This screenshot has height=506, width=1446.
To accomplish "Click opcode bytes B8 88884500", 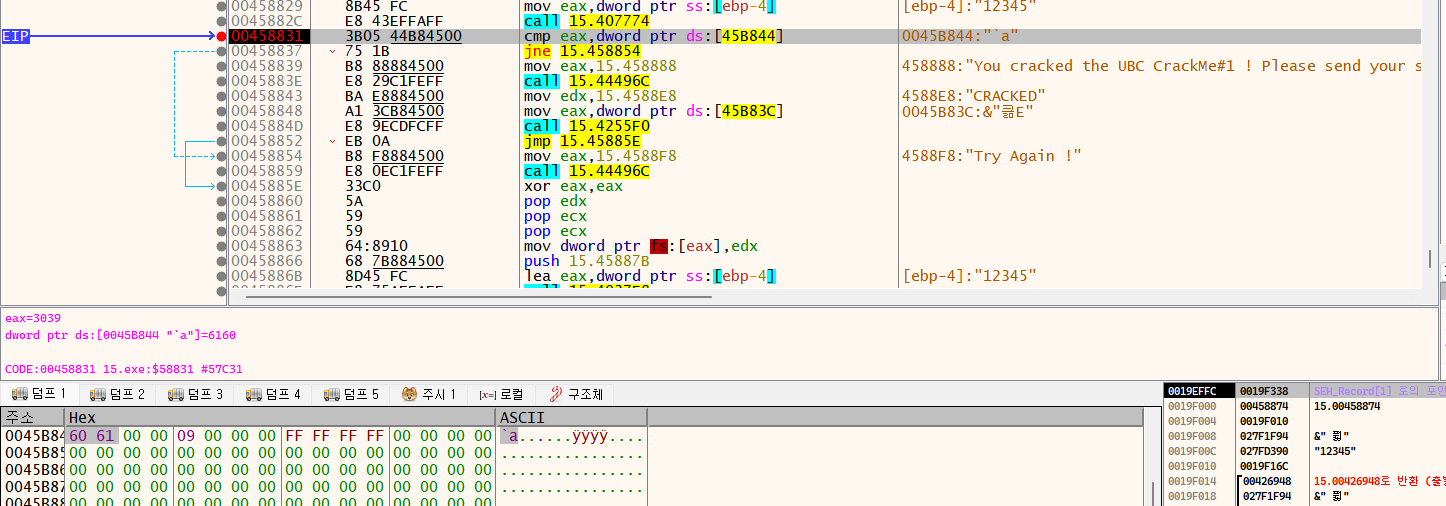I will click(x=394, y=66).
